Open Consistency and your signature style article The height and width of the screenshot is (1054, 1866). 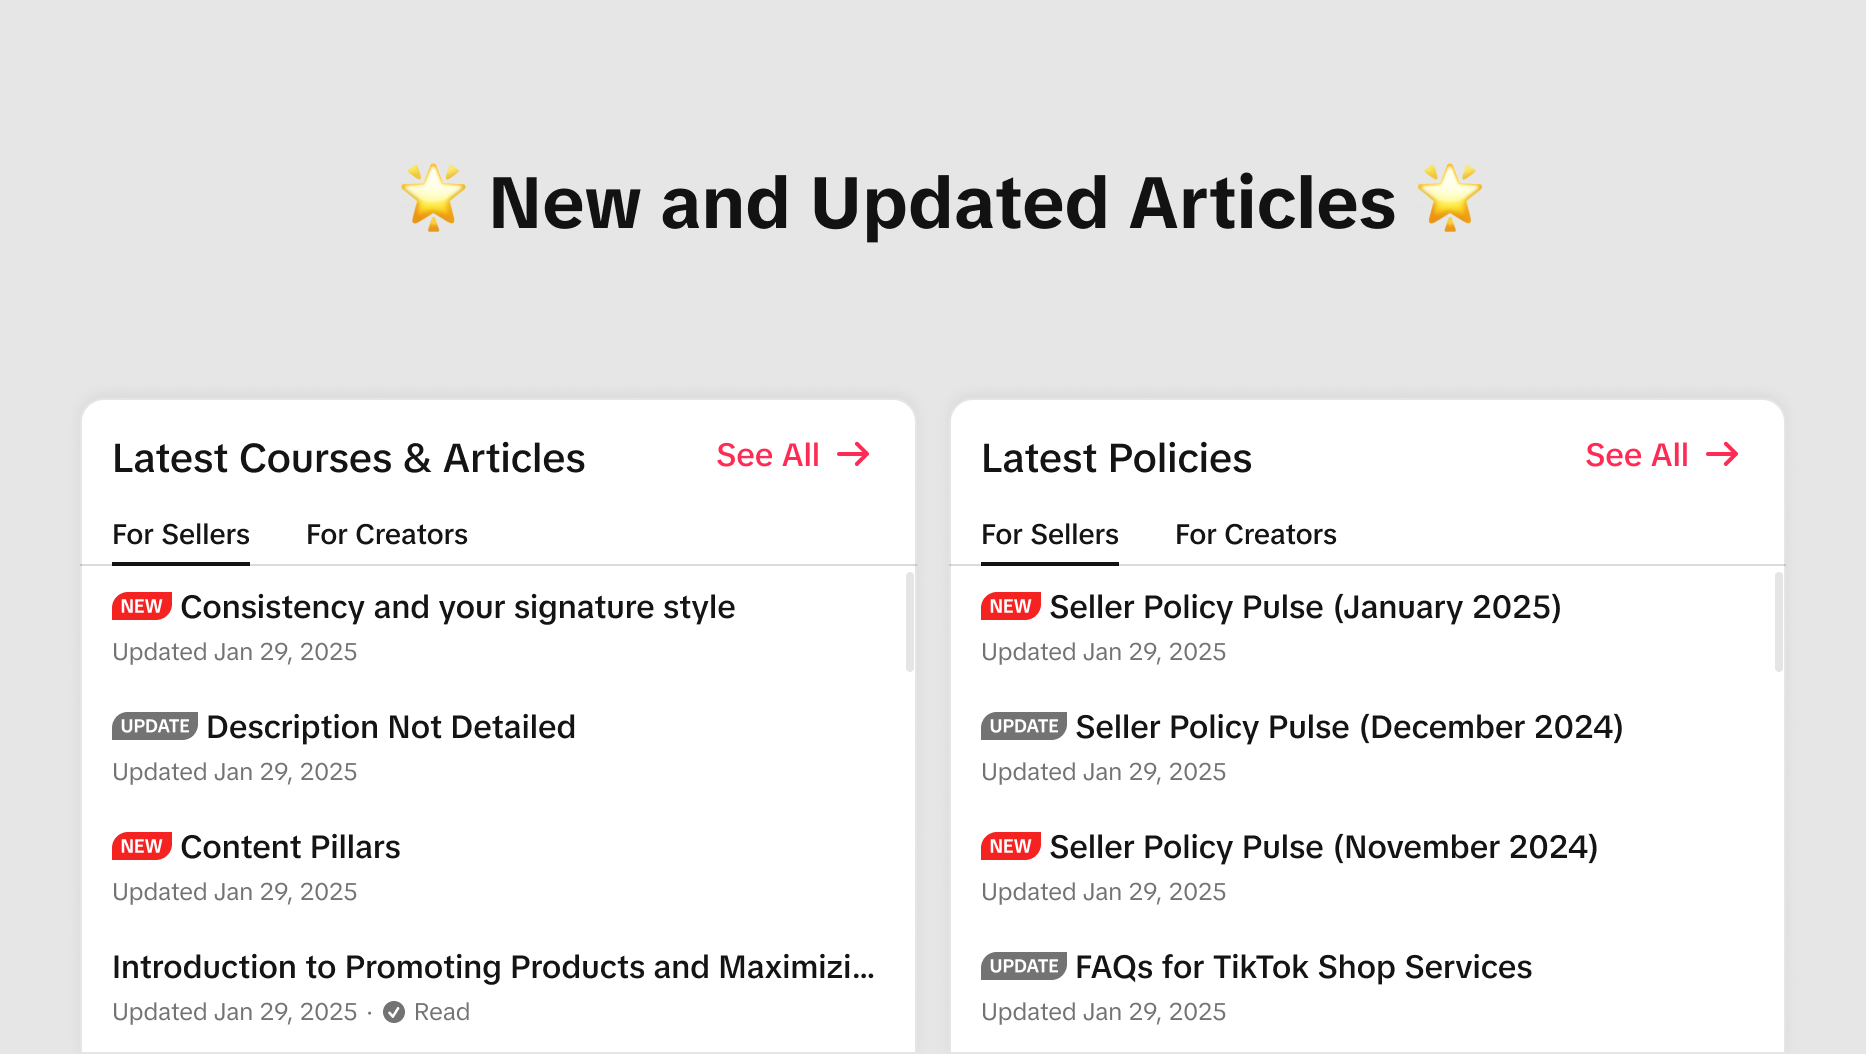[x=457, y=607]
